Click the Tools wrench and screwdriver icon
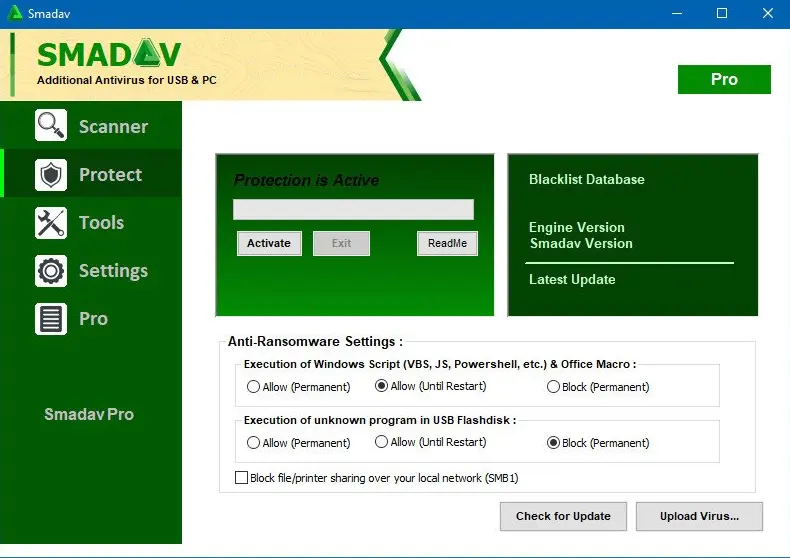The height and width of the screenshot is (558, 790). [51, 223]
